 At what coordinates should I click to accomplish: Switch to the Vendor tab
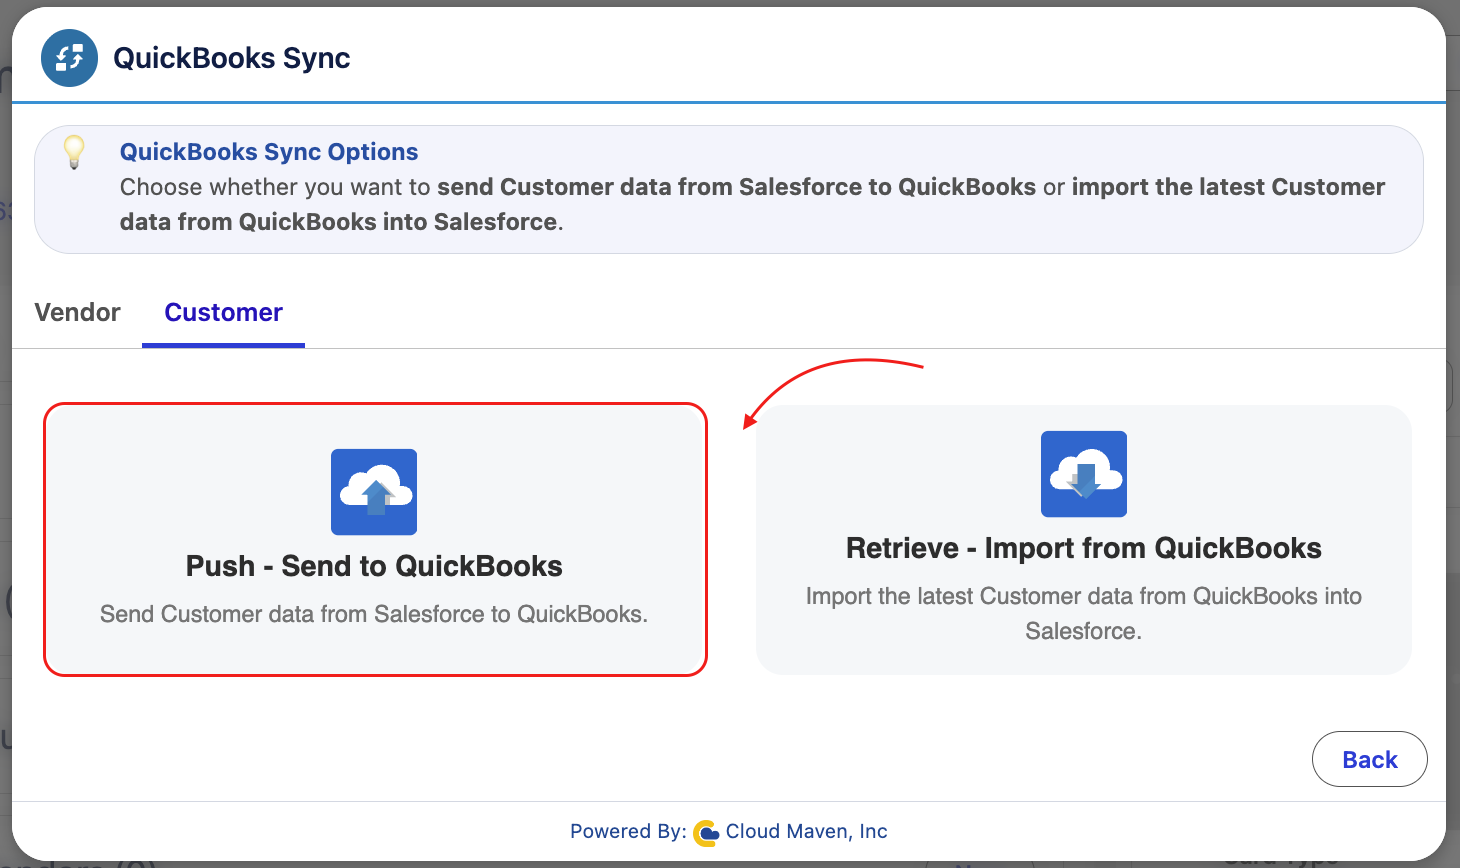click(77, 313)
